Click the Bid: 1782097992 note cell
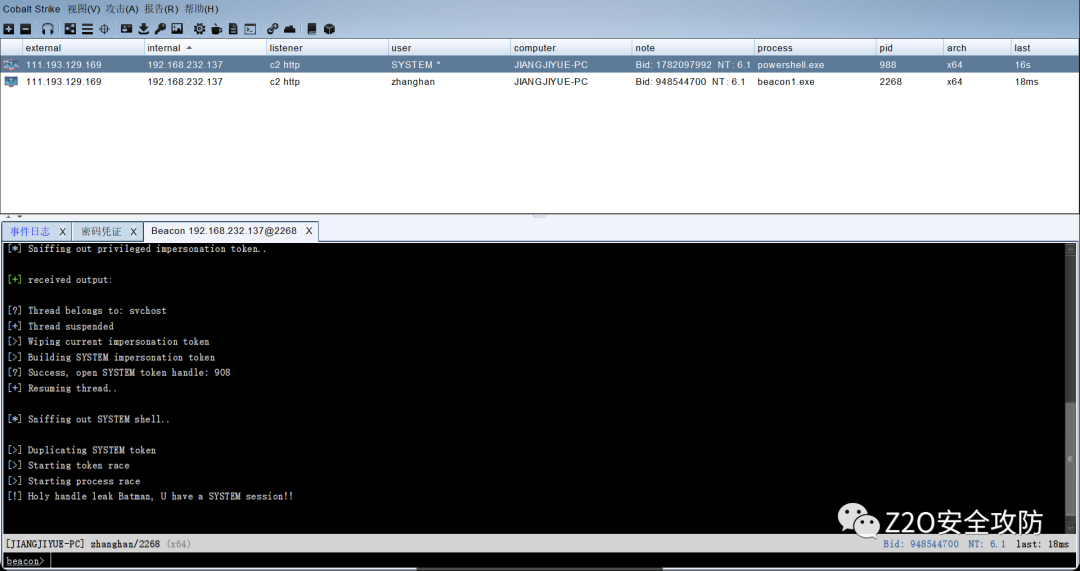The height and width of the screenshot is (571, 1080). (692, 65)
